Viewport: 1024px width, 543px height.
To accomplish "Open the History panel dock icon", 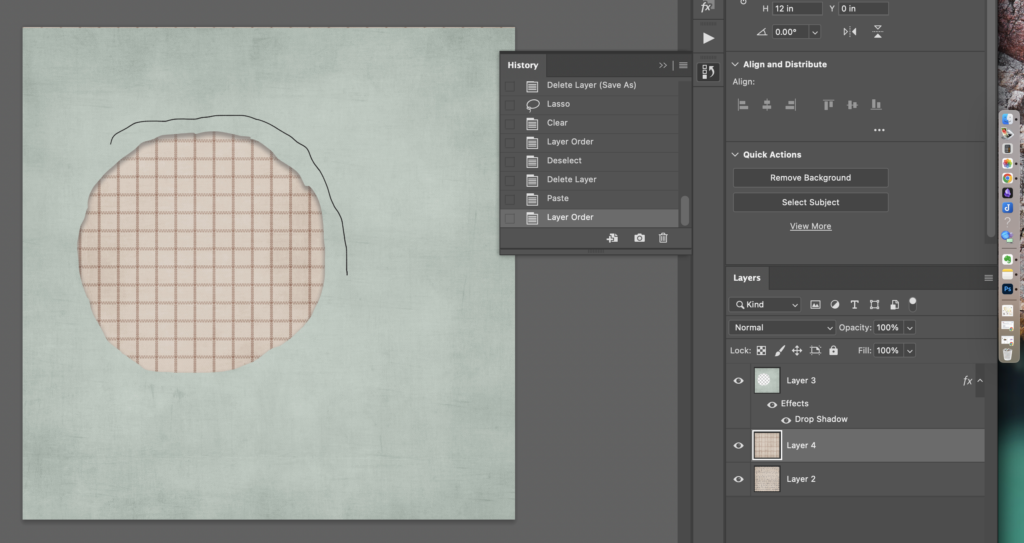I will click(708, 72).
